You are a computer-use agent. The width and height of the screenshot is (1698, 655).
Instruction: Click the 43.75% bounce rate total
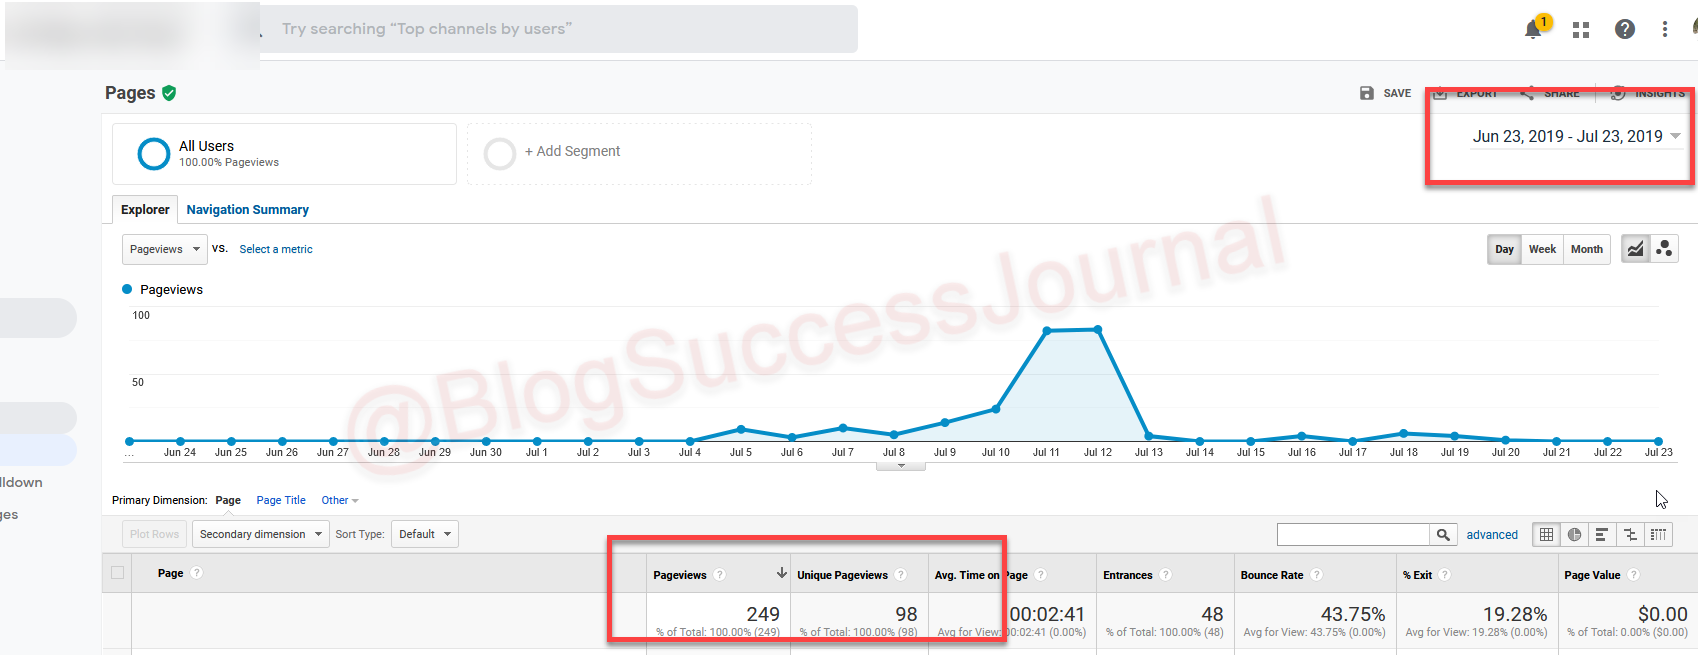coord(1353,614)
